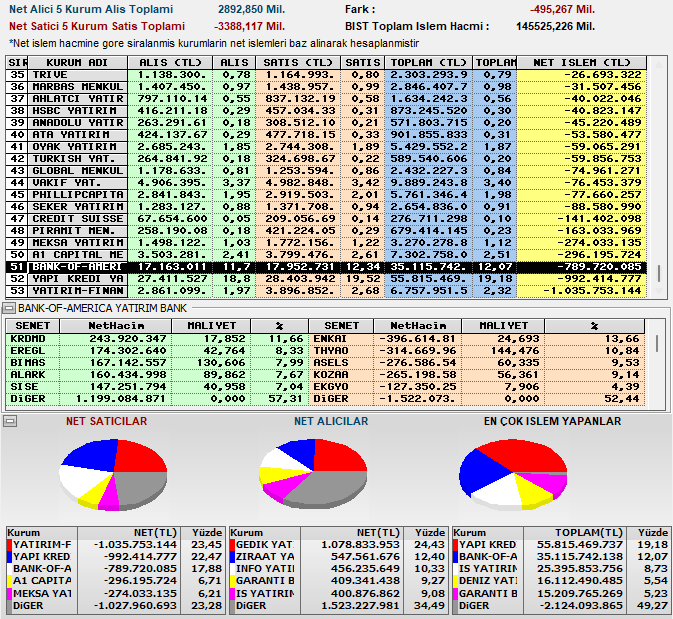Click the Kurum header above YATIRIM-F

[42, 533]
